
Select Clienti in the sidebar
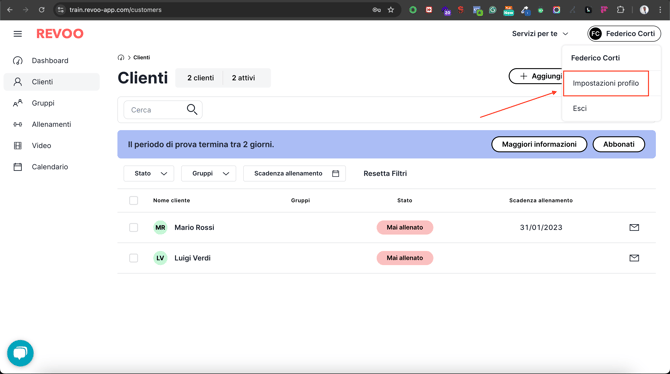tap(52, 82)
